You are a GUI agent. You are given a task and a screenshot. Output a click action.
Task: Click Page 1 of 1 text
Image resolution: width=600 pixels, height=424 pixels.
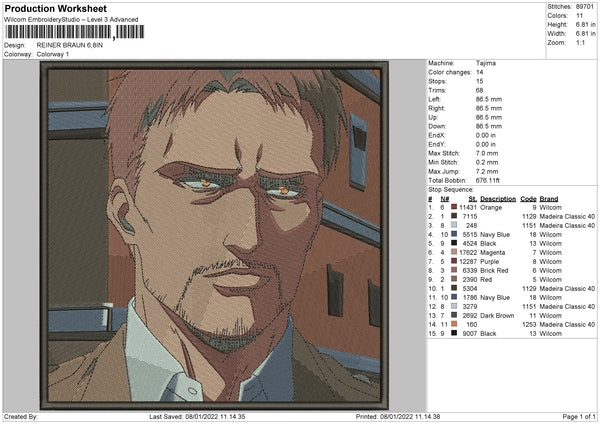click(579, 416)
